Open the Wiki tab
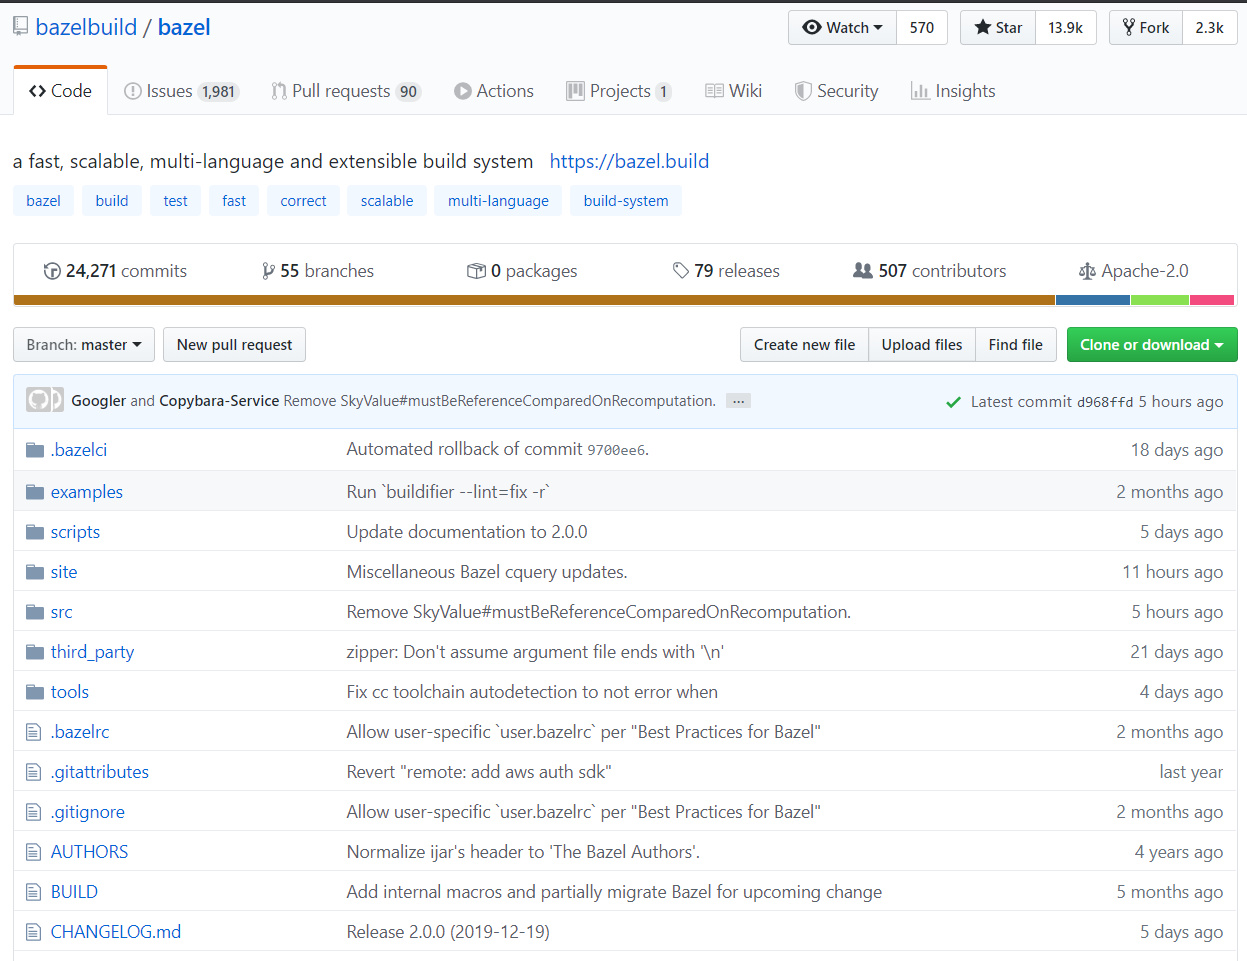Image resolution: width=1247 pixels, height=961 pixels. (x=733, y=91)
